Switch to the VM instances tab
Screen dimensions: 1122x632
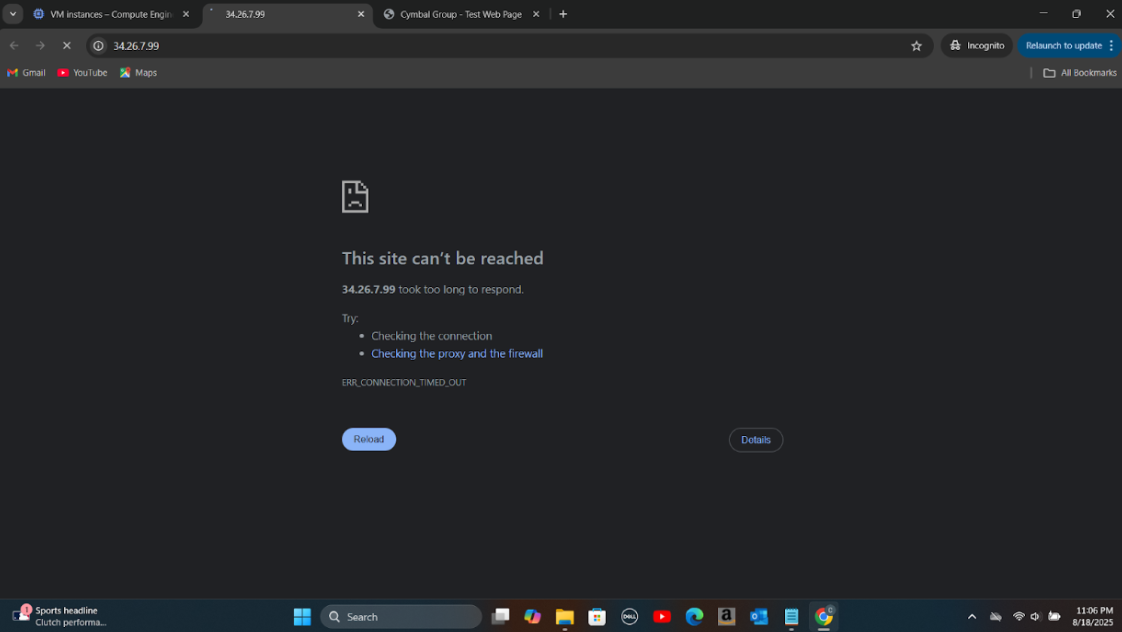click(x=108, y=14)
